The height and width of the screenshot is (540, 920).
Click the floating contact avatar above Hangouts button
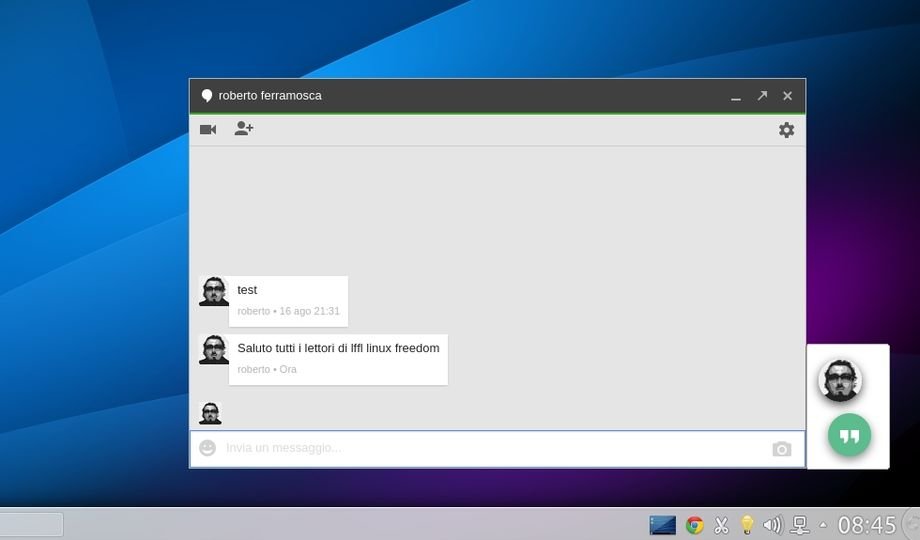pyautogui.click(x=839, y=380)
